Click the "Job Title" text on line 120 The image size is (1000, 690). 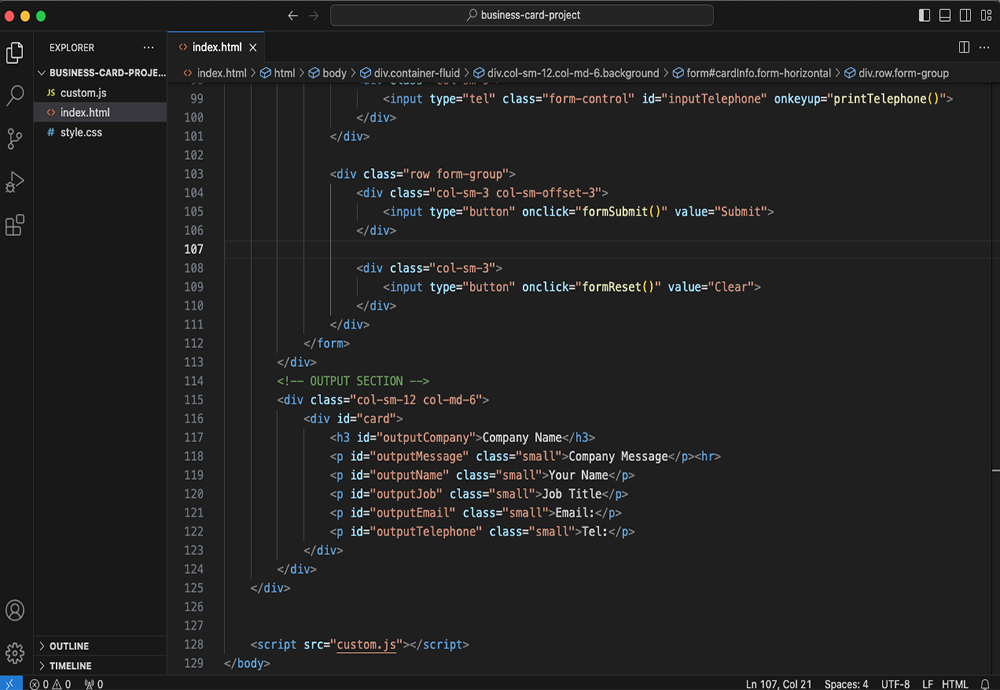(572, 494)
